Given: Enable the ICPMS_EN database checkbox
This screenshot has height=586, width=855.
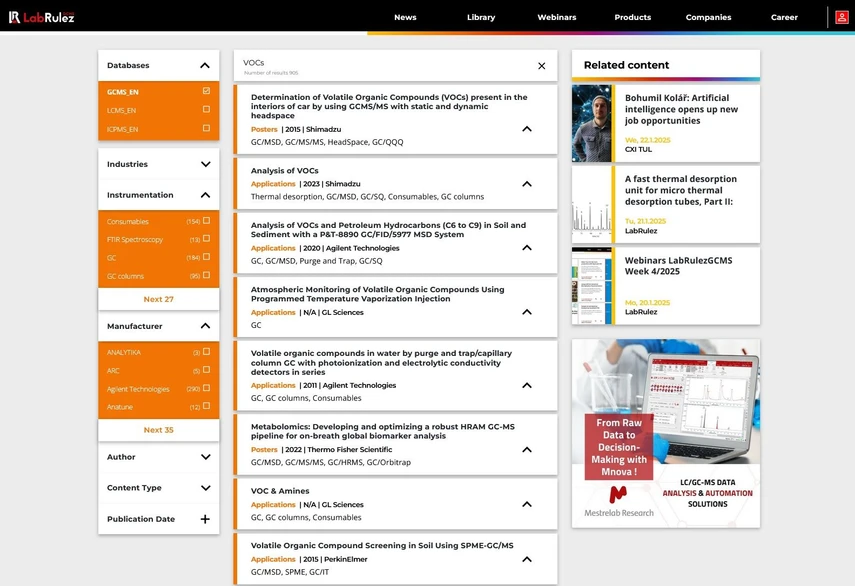Looking at the screenshot, I should 206,128.
